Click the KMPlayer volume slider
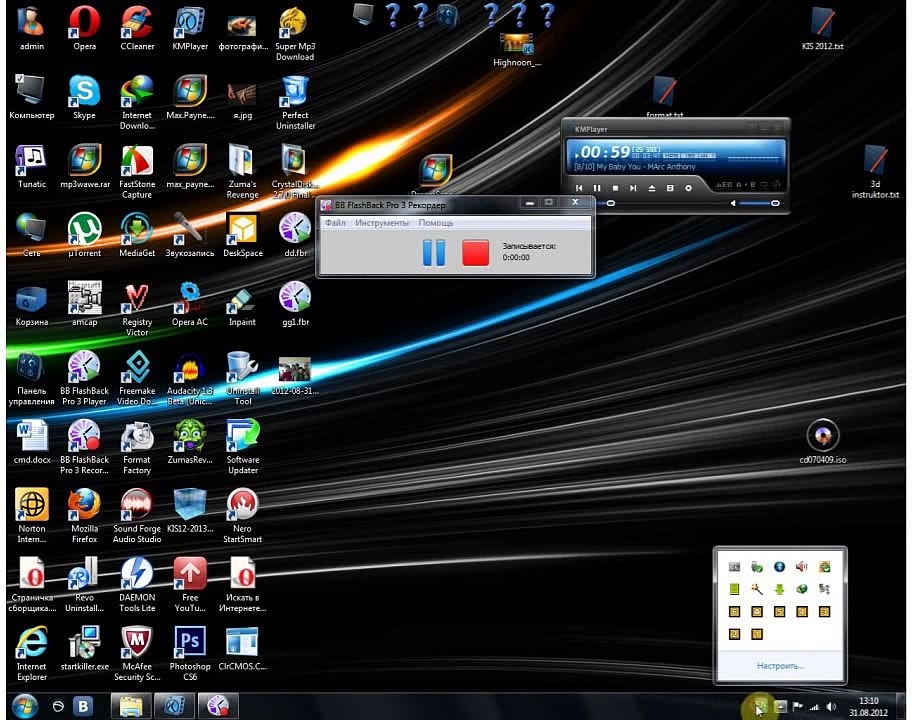 759,203
